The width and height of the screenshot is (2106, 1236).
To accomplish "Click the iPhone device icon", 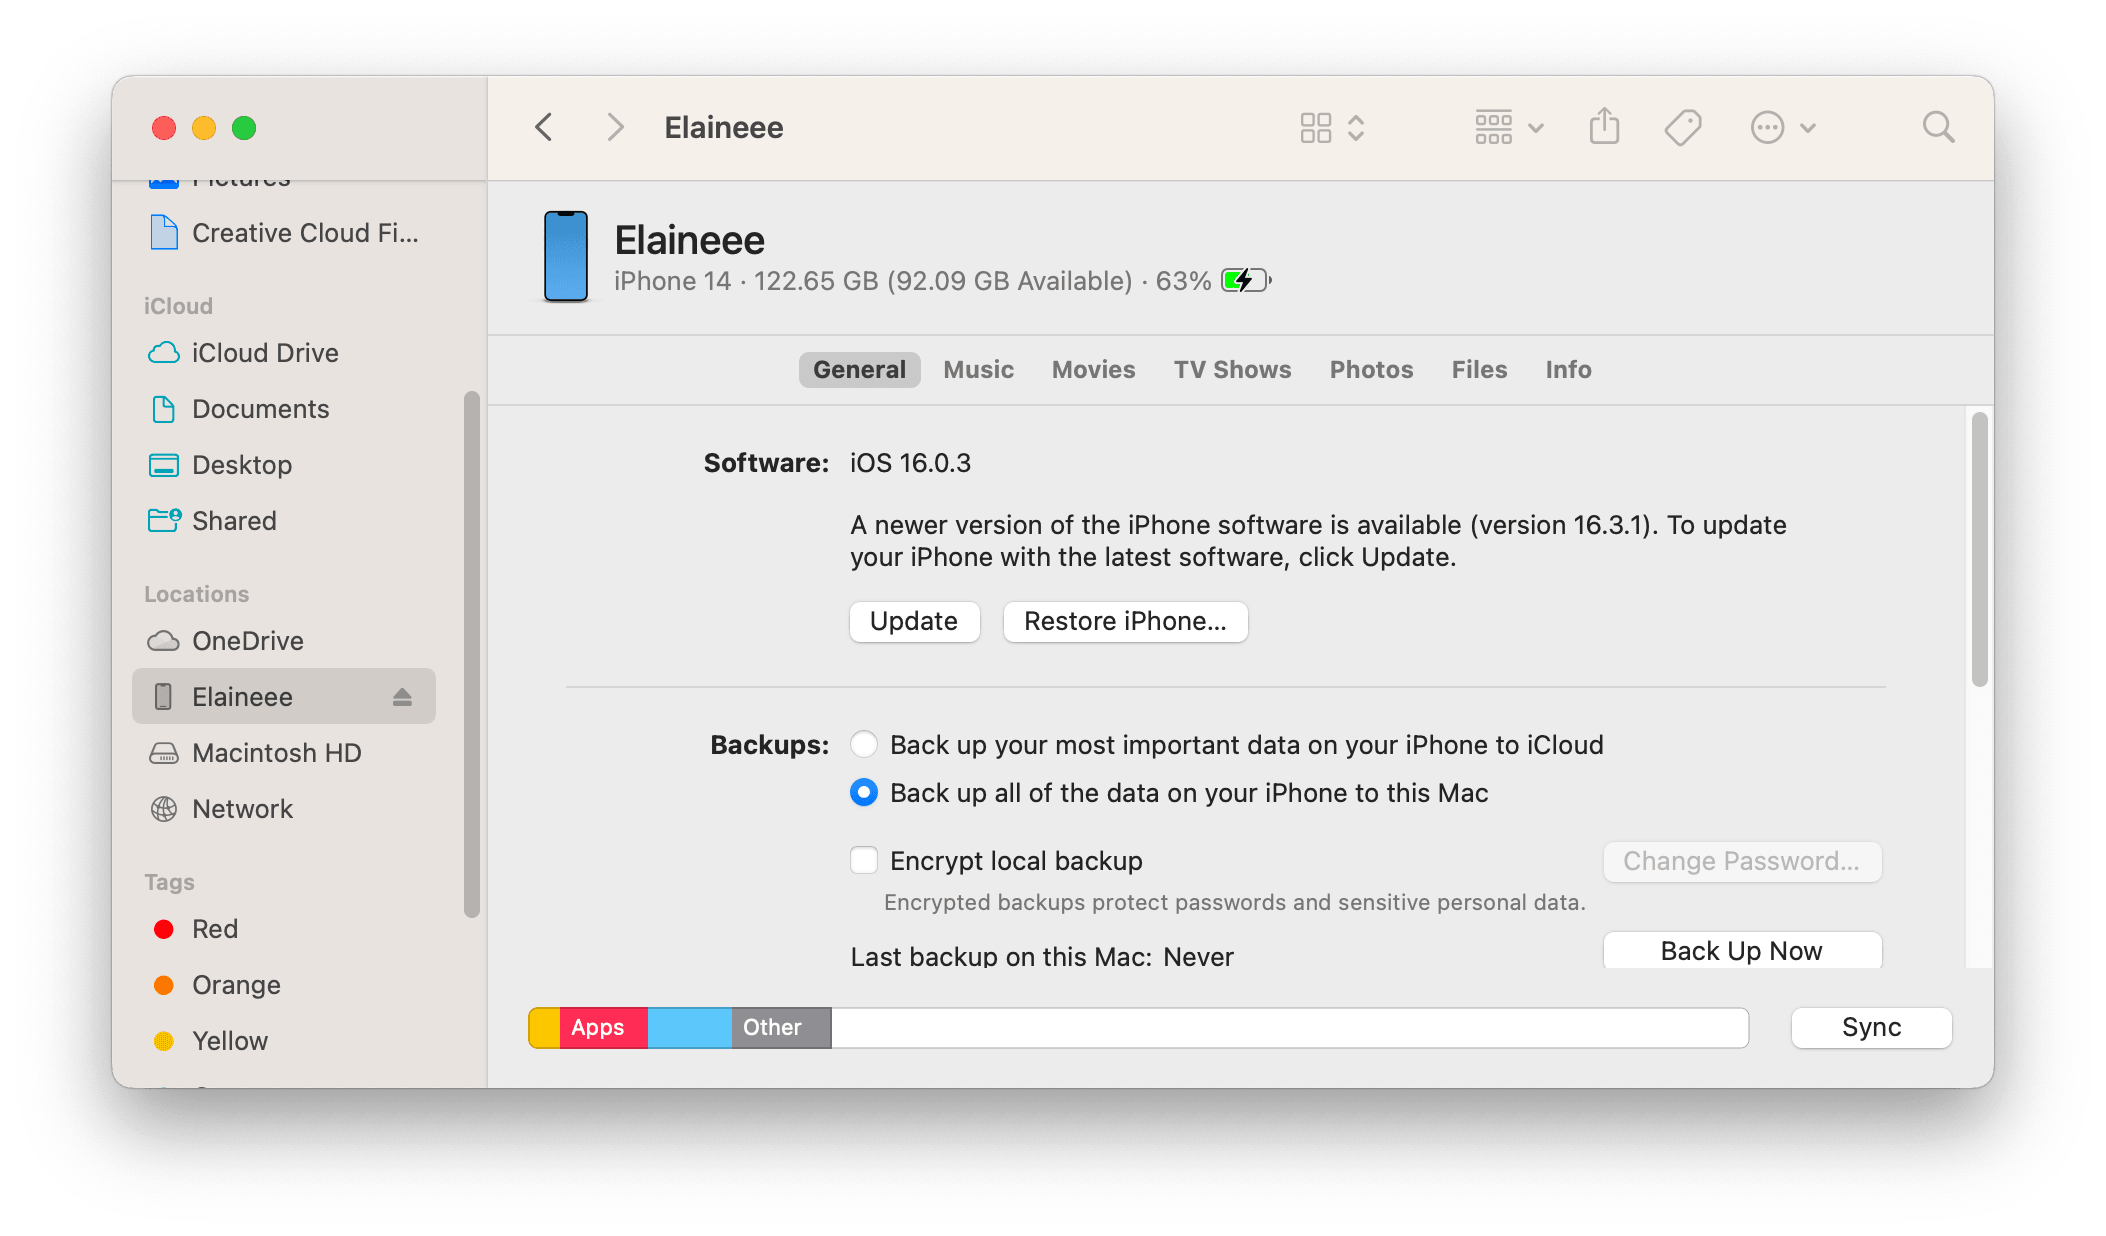I will point(565,256).
